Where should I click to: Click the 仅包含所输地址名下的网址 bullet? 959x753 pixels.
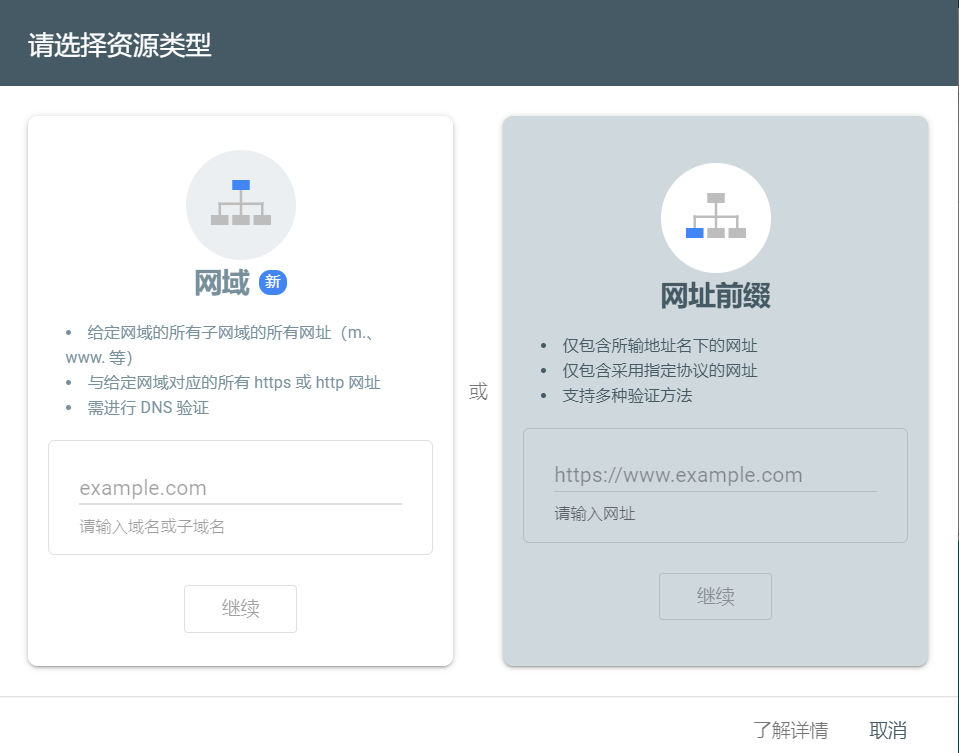click(x=660, y=346)
